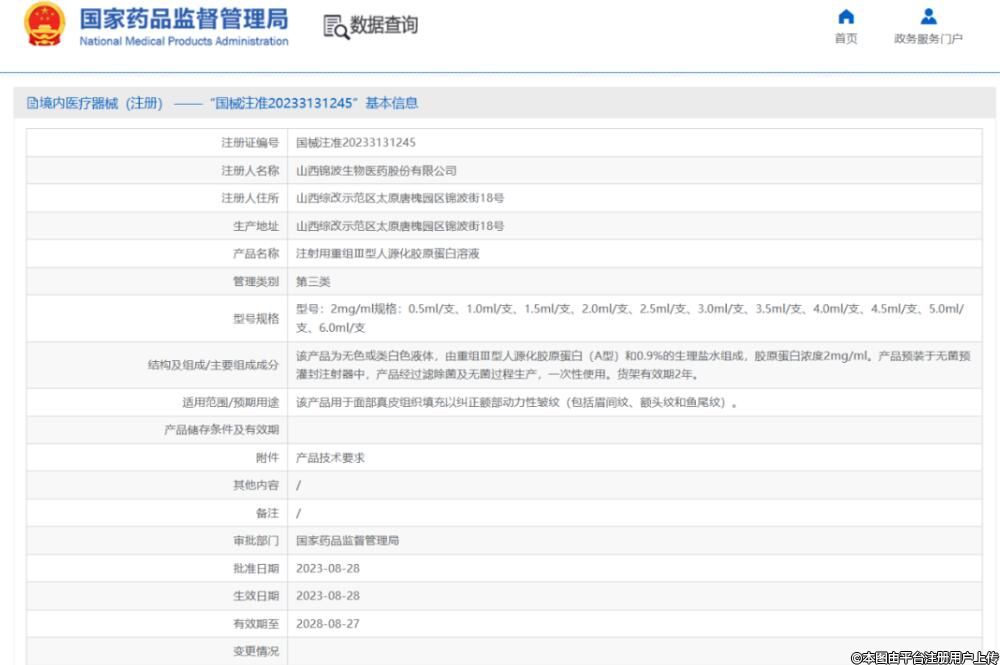Viewport: 1000px width, 665px height.
Task: Click the 数据查询 magnifier document icon
Action: [x=336, y=28]
